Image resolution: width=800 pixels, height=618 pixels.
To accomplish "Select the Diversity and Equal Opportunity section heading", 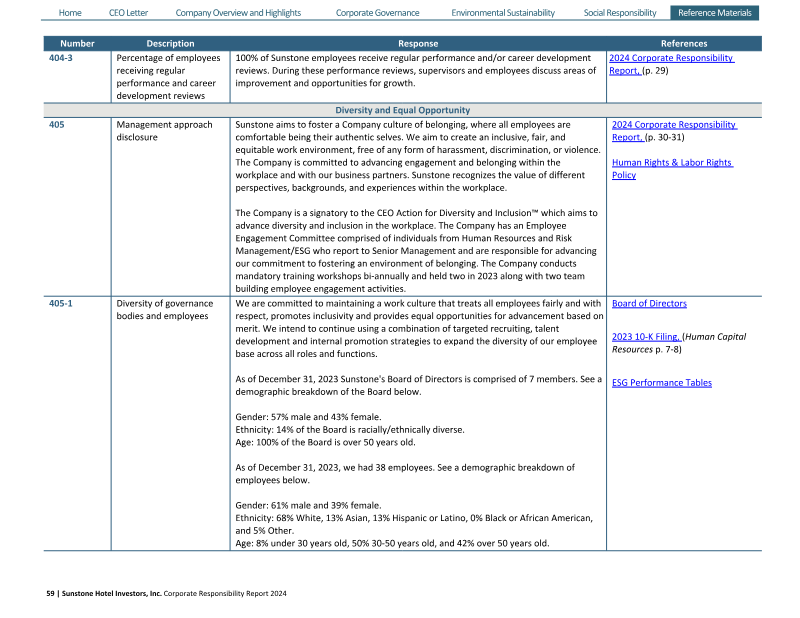I will 402,110.
